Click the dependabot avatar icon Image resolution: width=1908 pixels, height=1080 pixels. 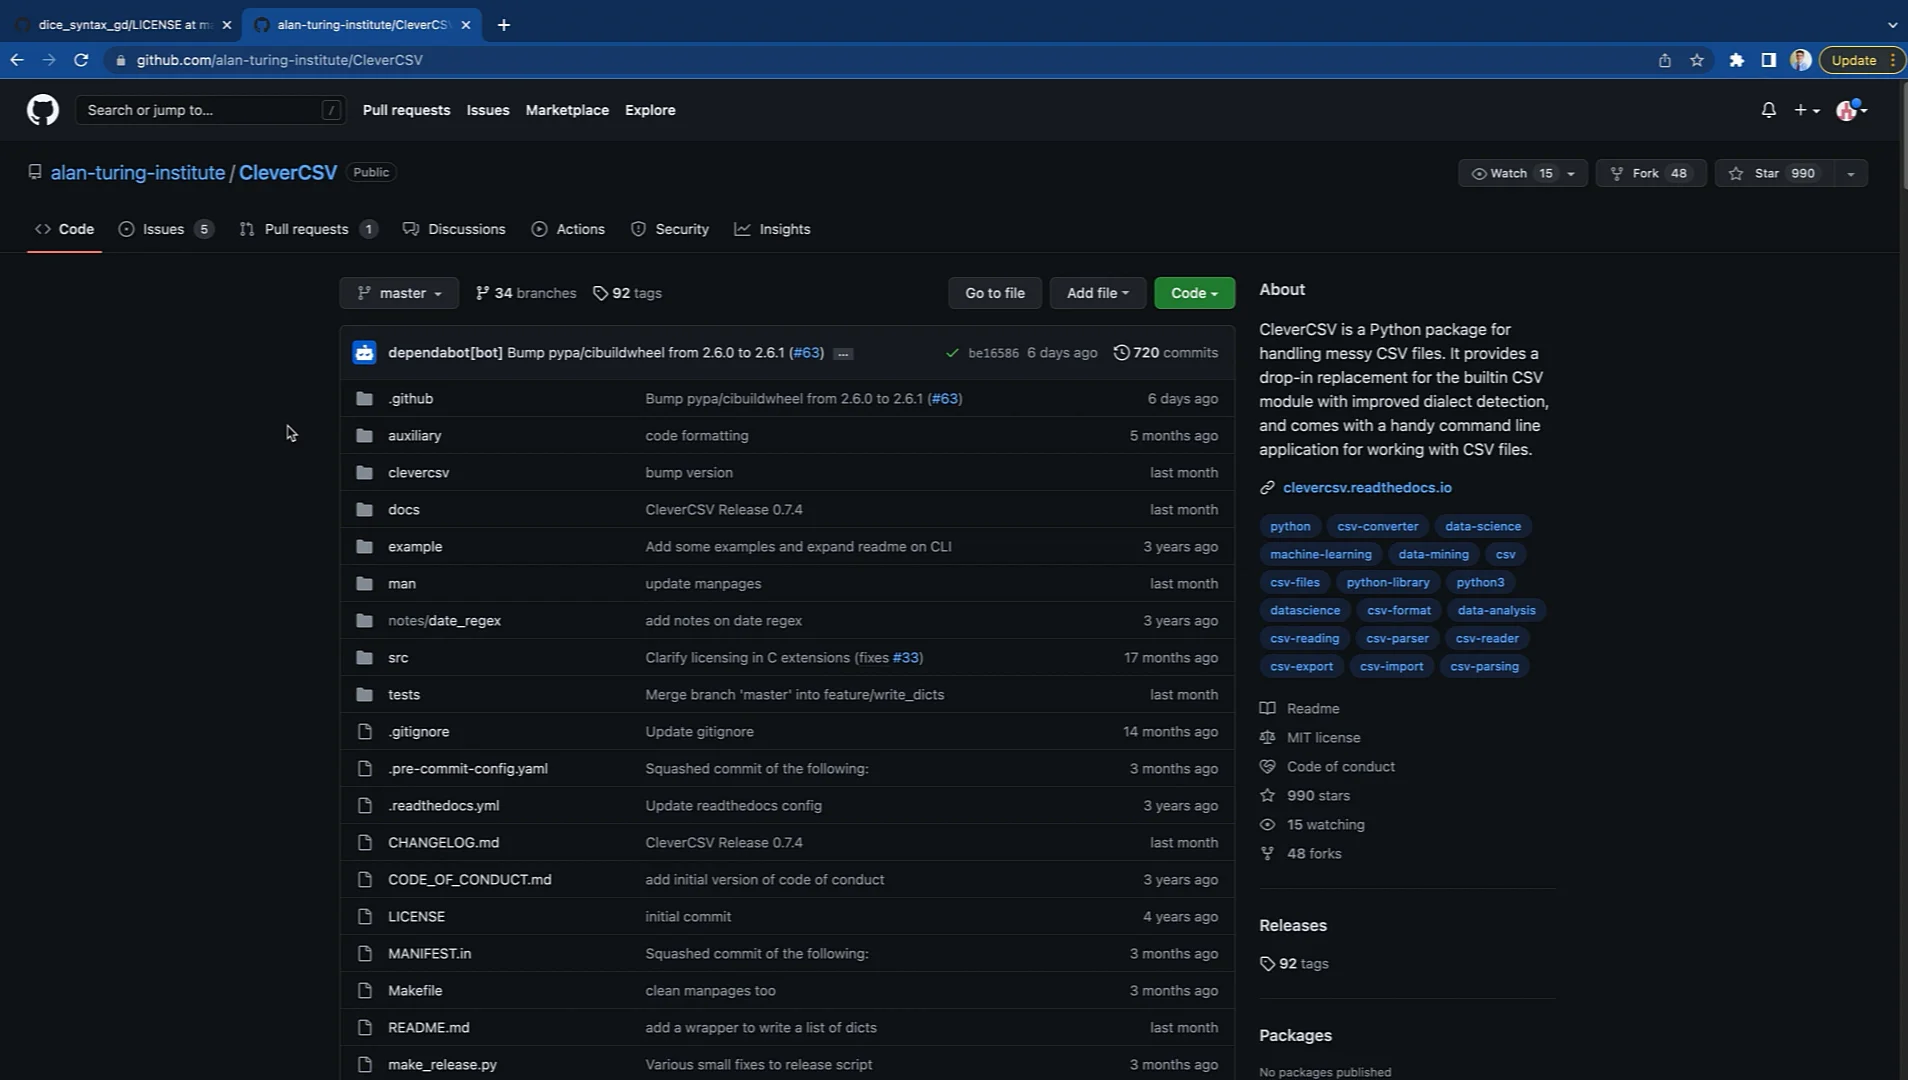pos(364,353)
